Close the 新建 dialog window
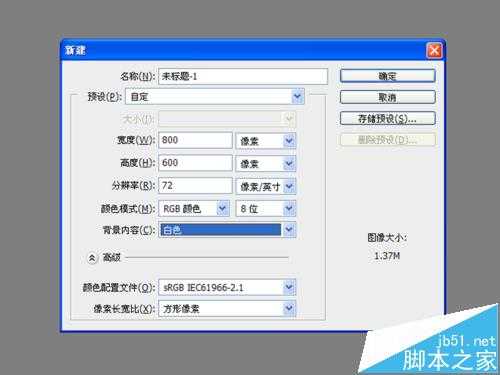 (434, 51)
